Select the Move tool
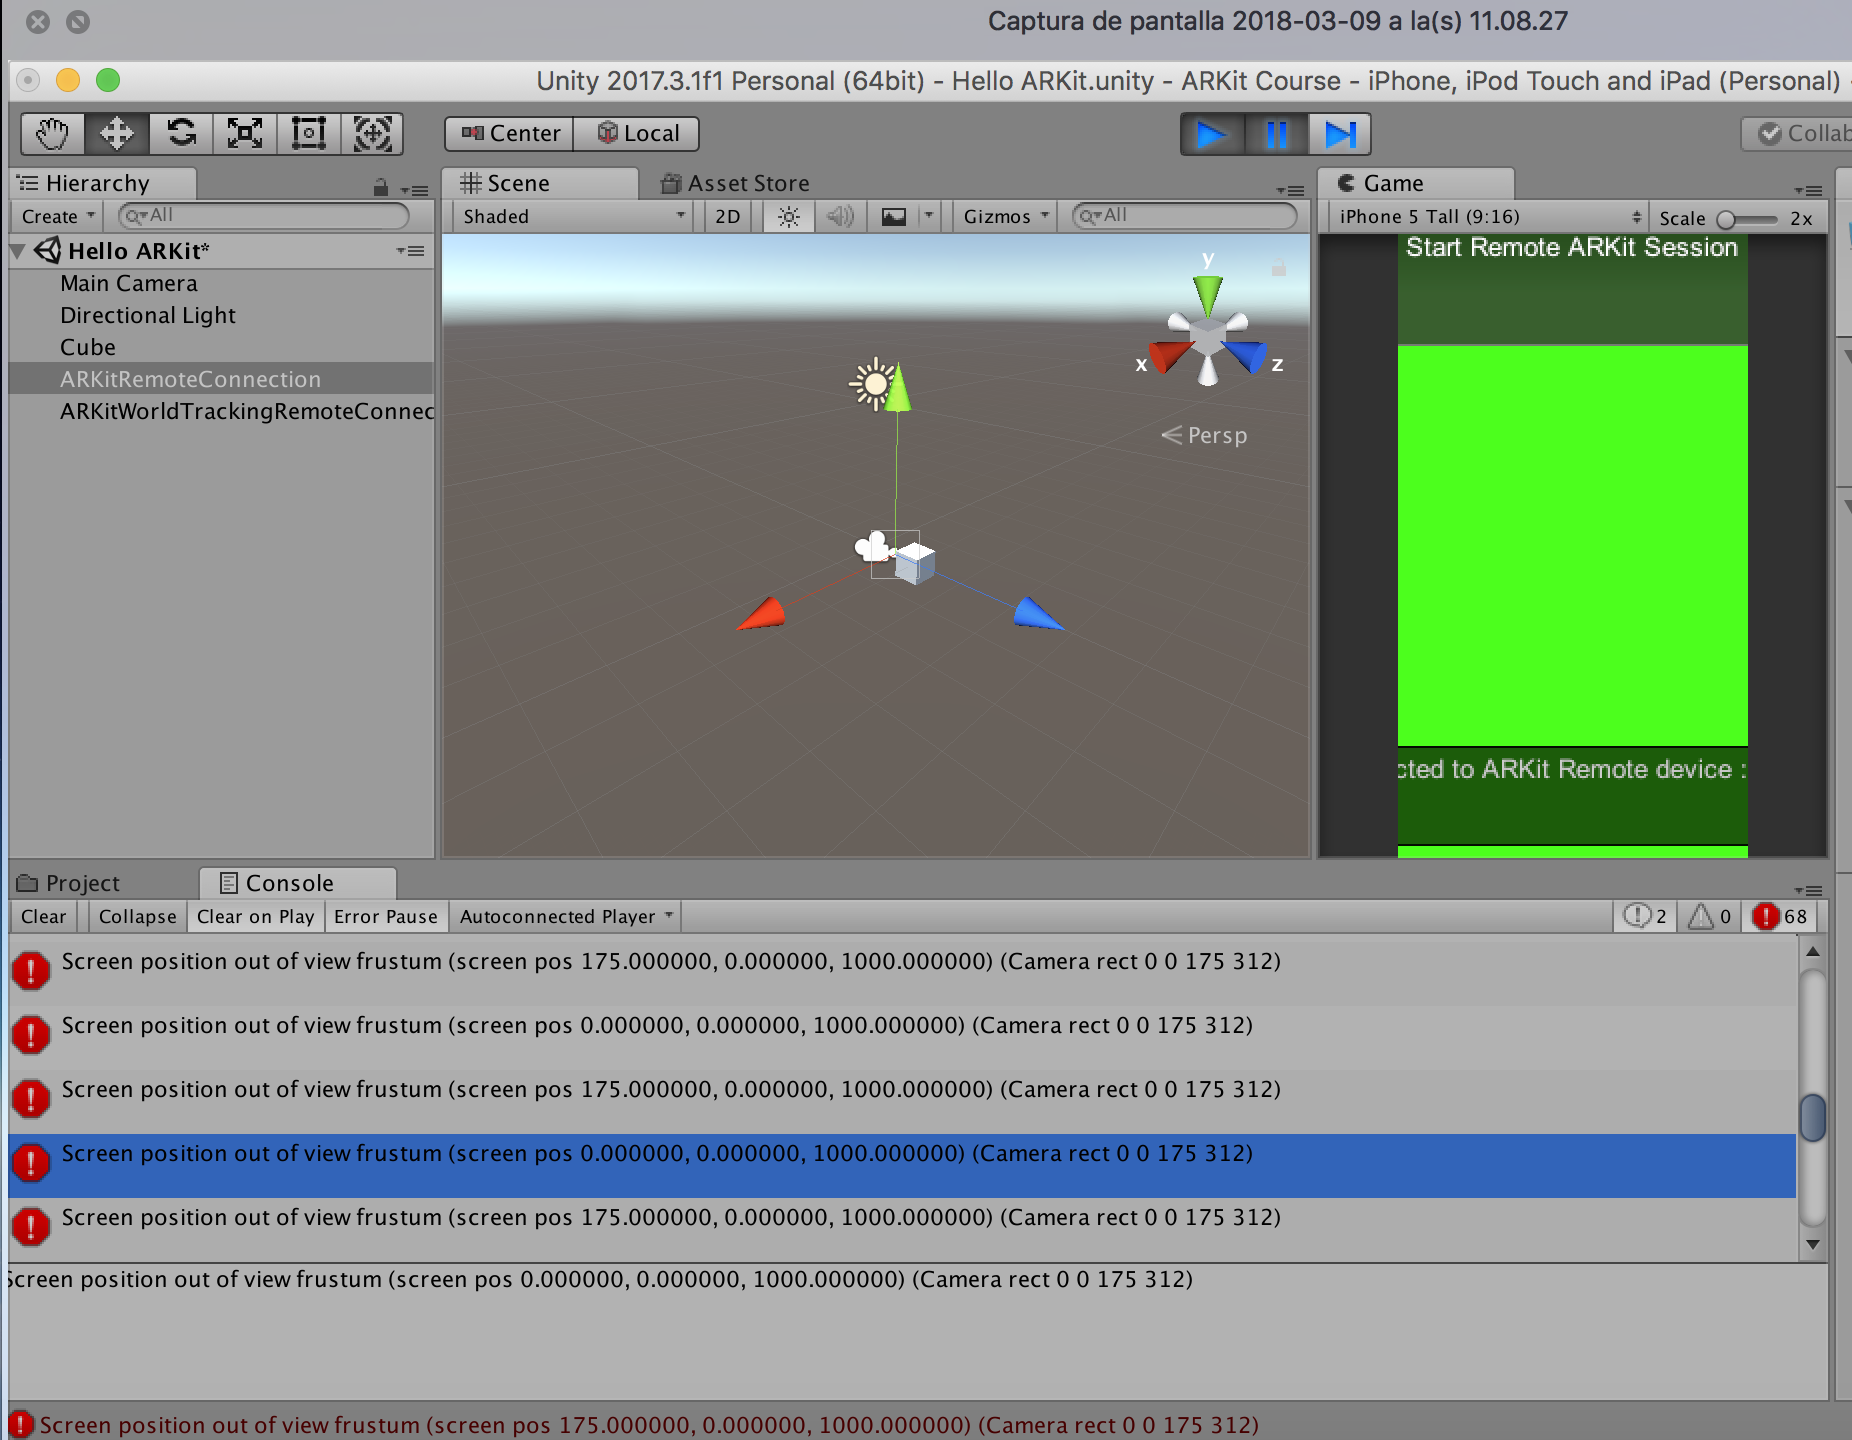Screen dimensions: 1852x1440 [116, 134]
